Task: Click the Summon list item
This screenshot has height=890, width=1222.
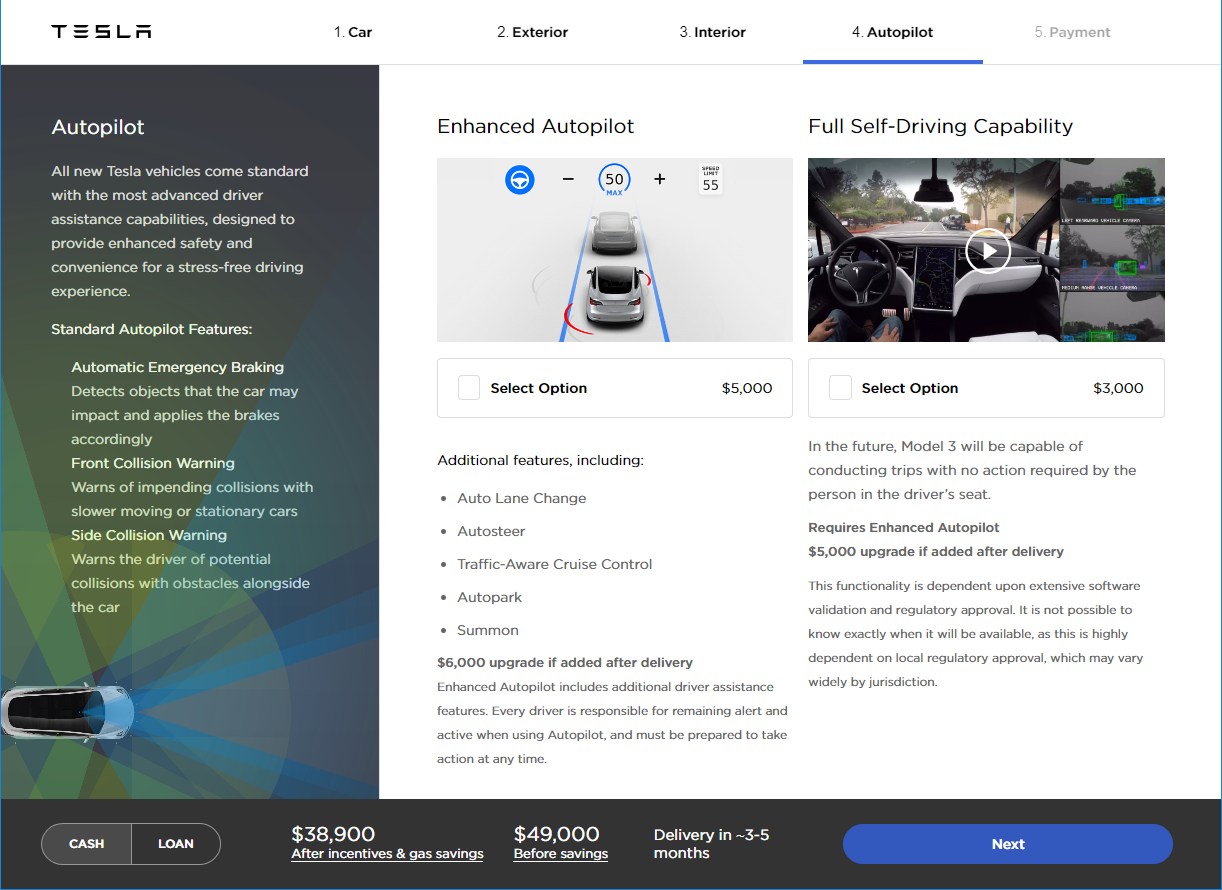Action: (488, 630)
